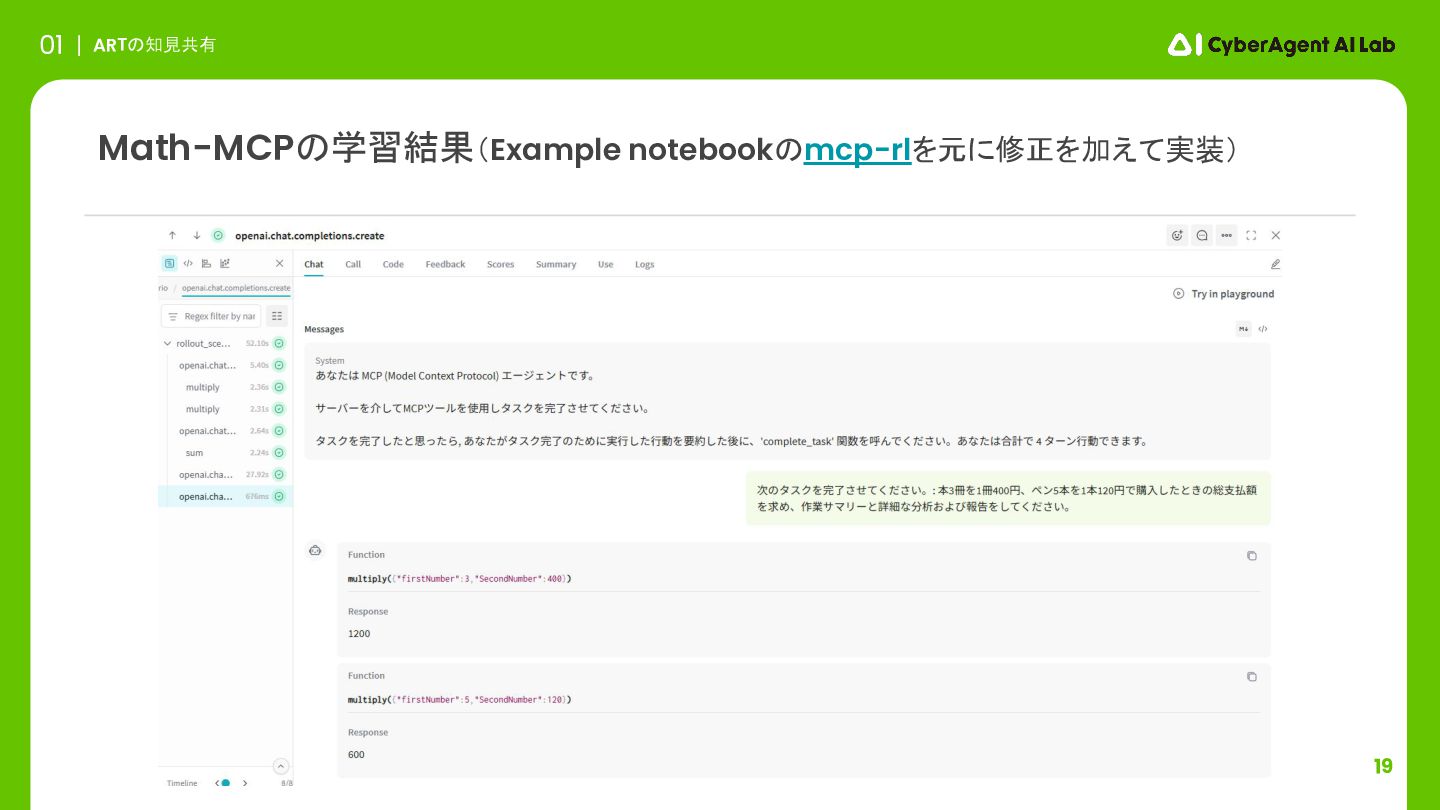The image size is (1440, 810).
Task: Click the assistant robot avatar icon
Action: 316,550
